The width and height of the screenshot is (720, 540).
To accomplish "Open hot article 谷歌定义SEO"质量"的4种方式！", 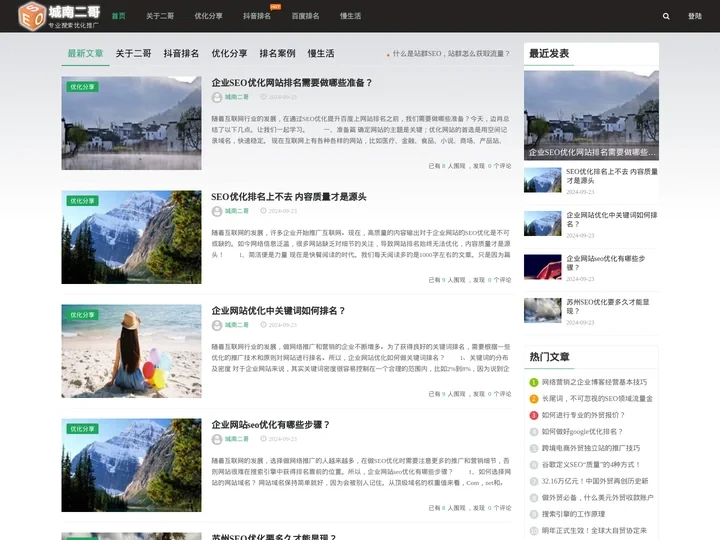I will tap(591, 465).
